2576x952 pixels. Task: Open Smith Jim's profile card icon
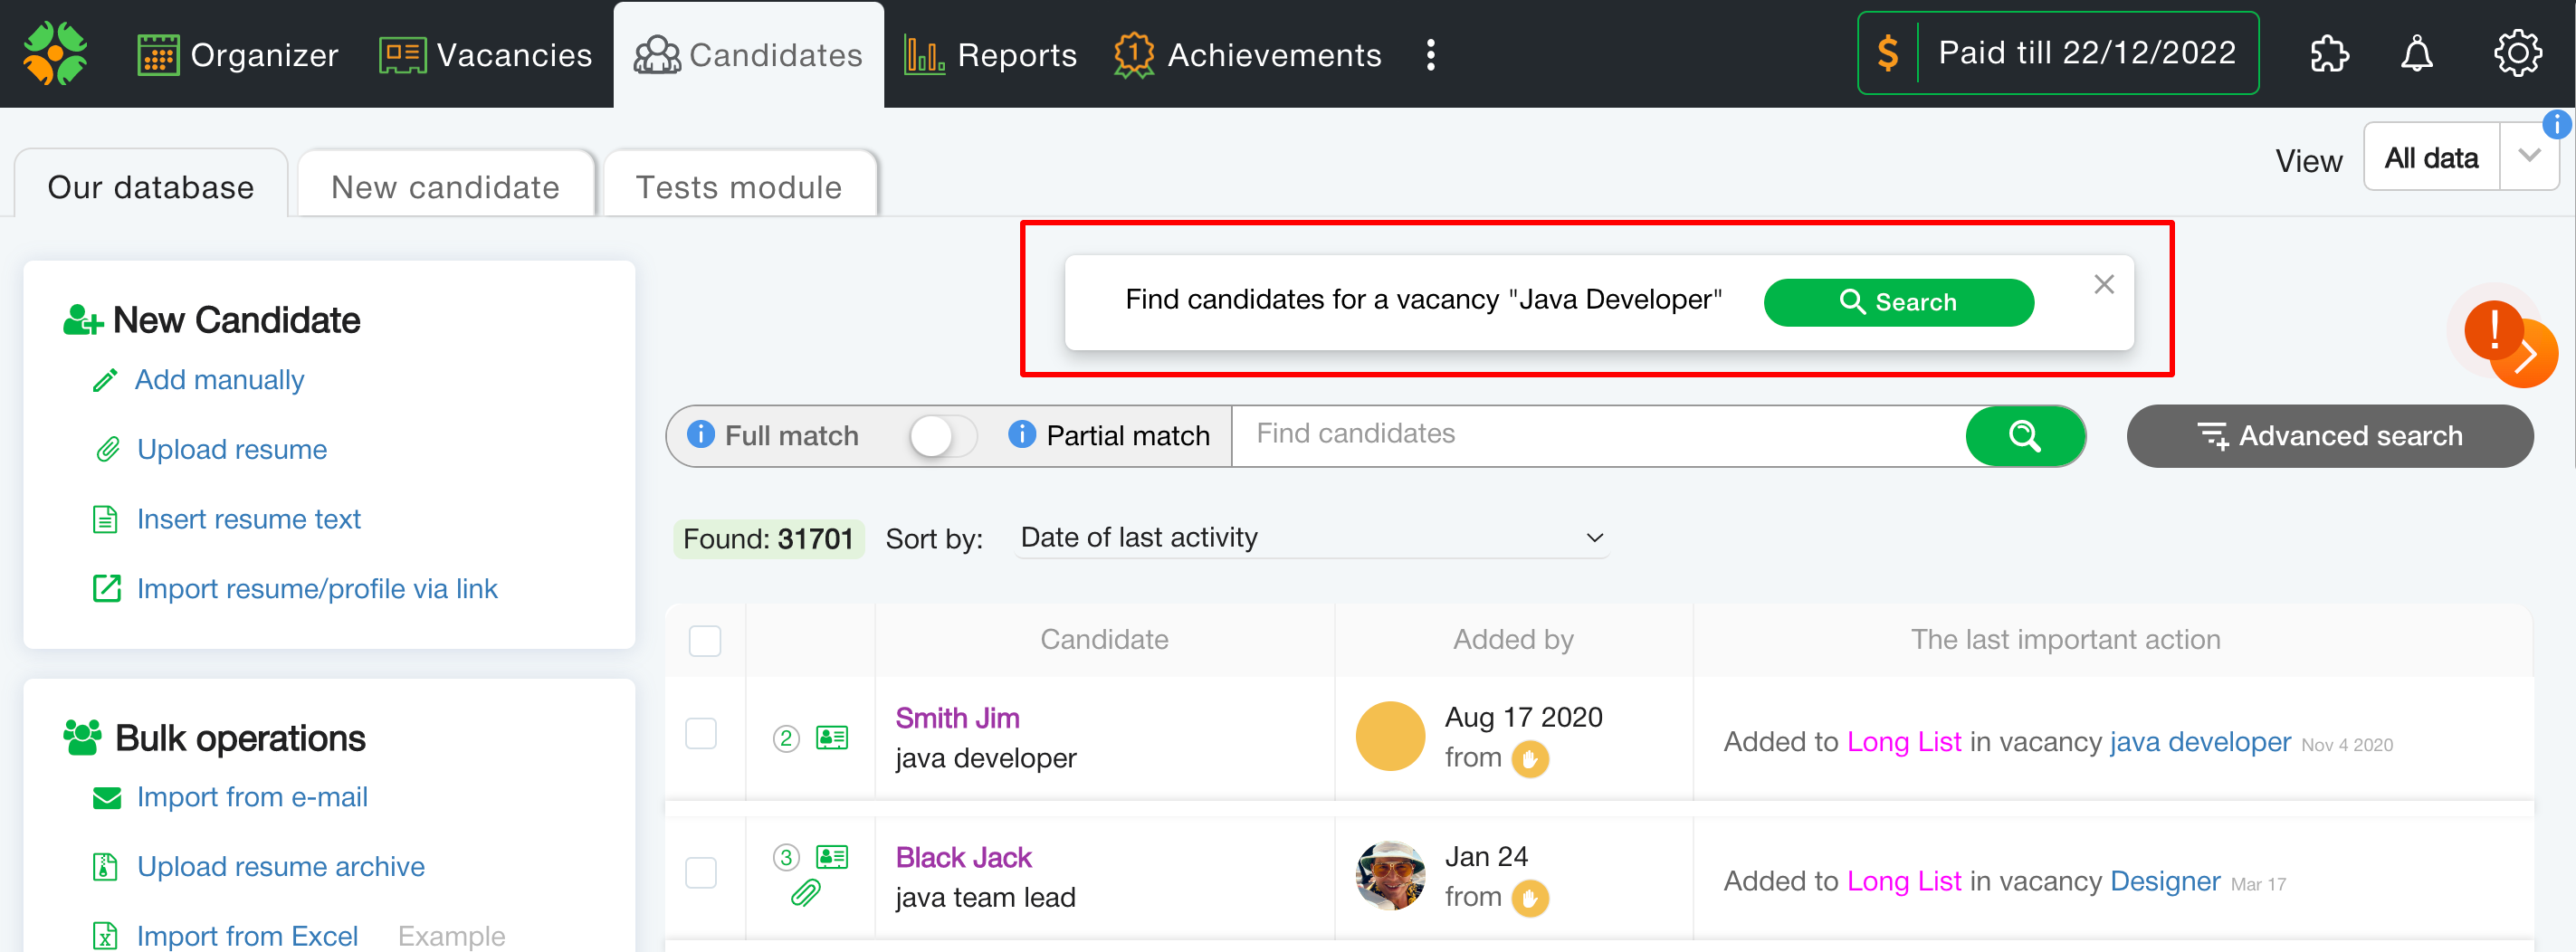pos(831,738)
